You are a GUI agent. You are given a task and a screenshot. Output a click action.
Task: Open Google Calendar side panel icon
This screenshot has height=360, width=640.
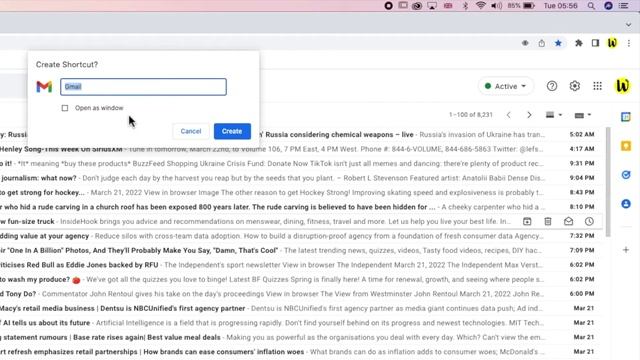coord(626,117)
